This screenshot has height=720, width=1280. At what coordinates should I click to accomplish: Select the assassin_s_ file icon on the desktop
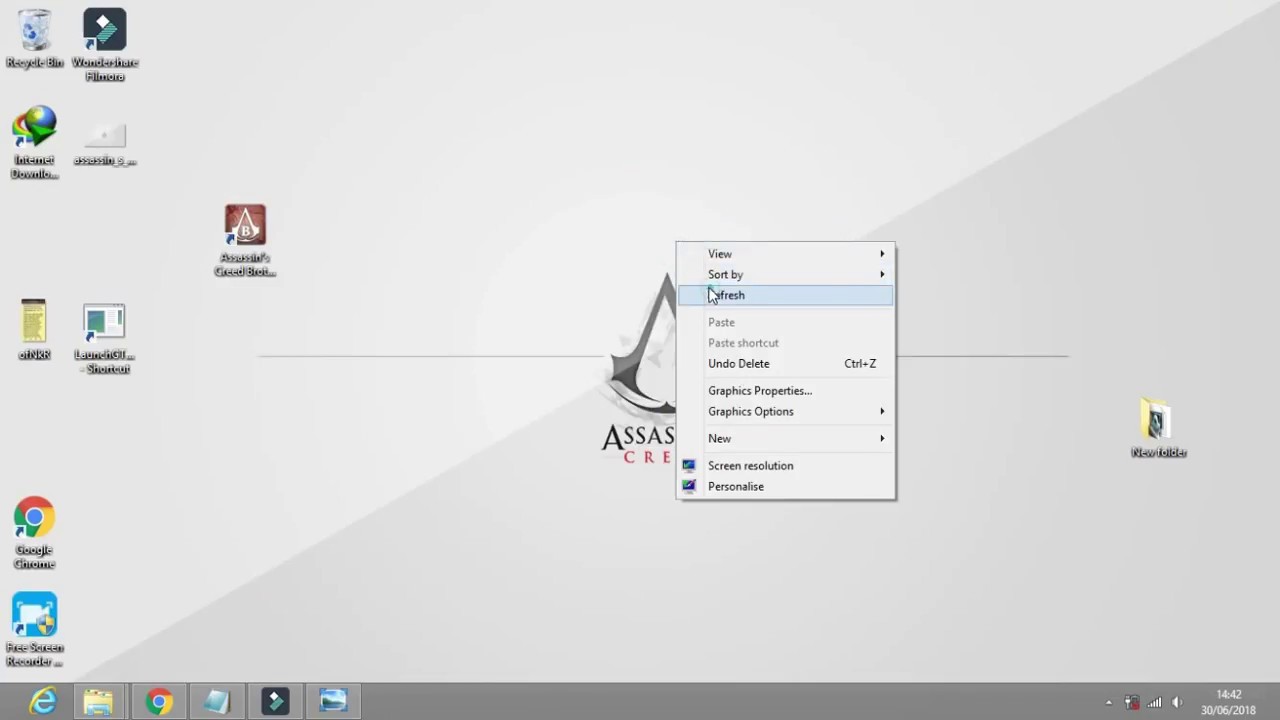click(105, 143)
